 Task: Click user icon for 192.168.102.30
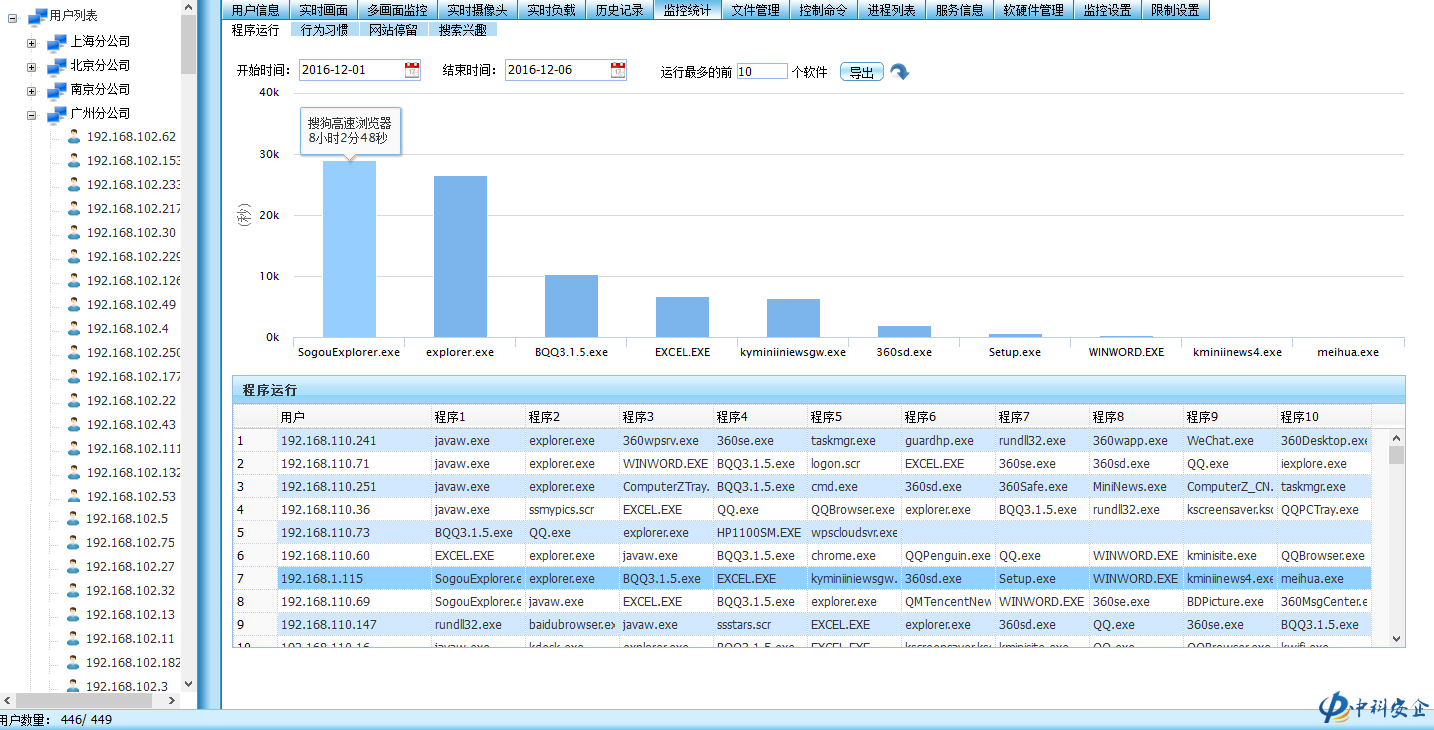(74, 233)
